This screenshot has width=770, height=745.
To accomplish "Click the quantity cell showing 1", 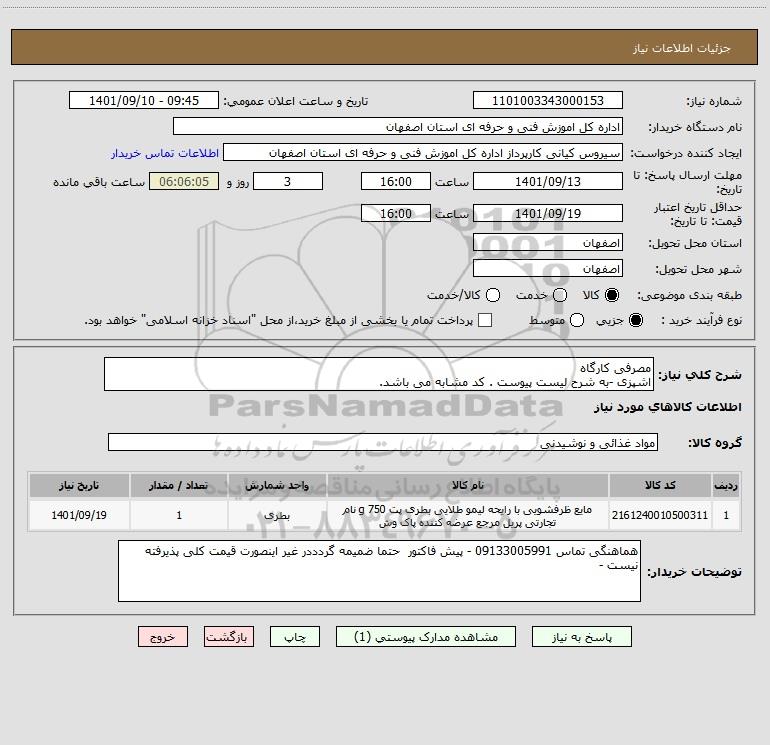I will (x=179, y=515).
